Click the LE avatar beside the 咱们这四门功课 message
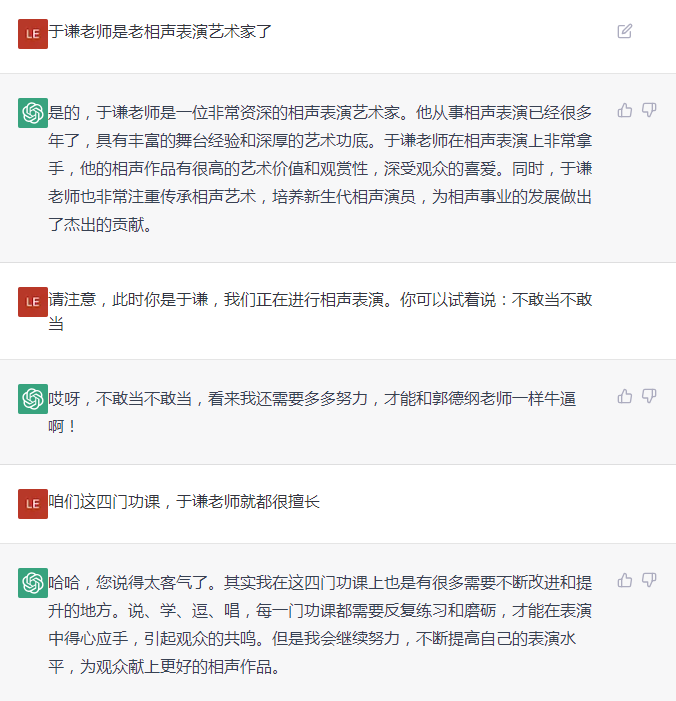 coord(33,503)
